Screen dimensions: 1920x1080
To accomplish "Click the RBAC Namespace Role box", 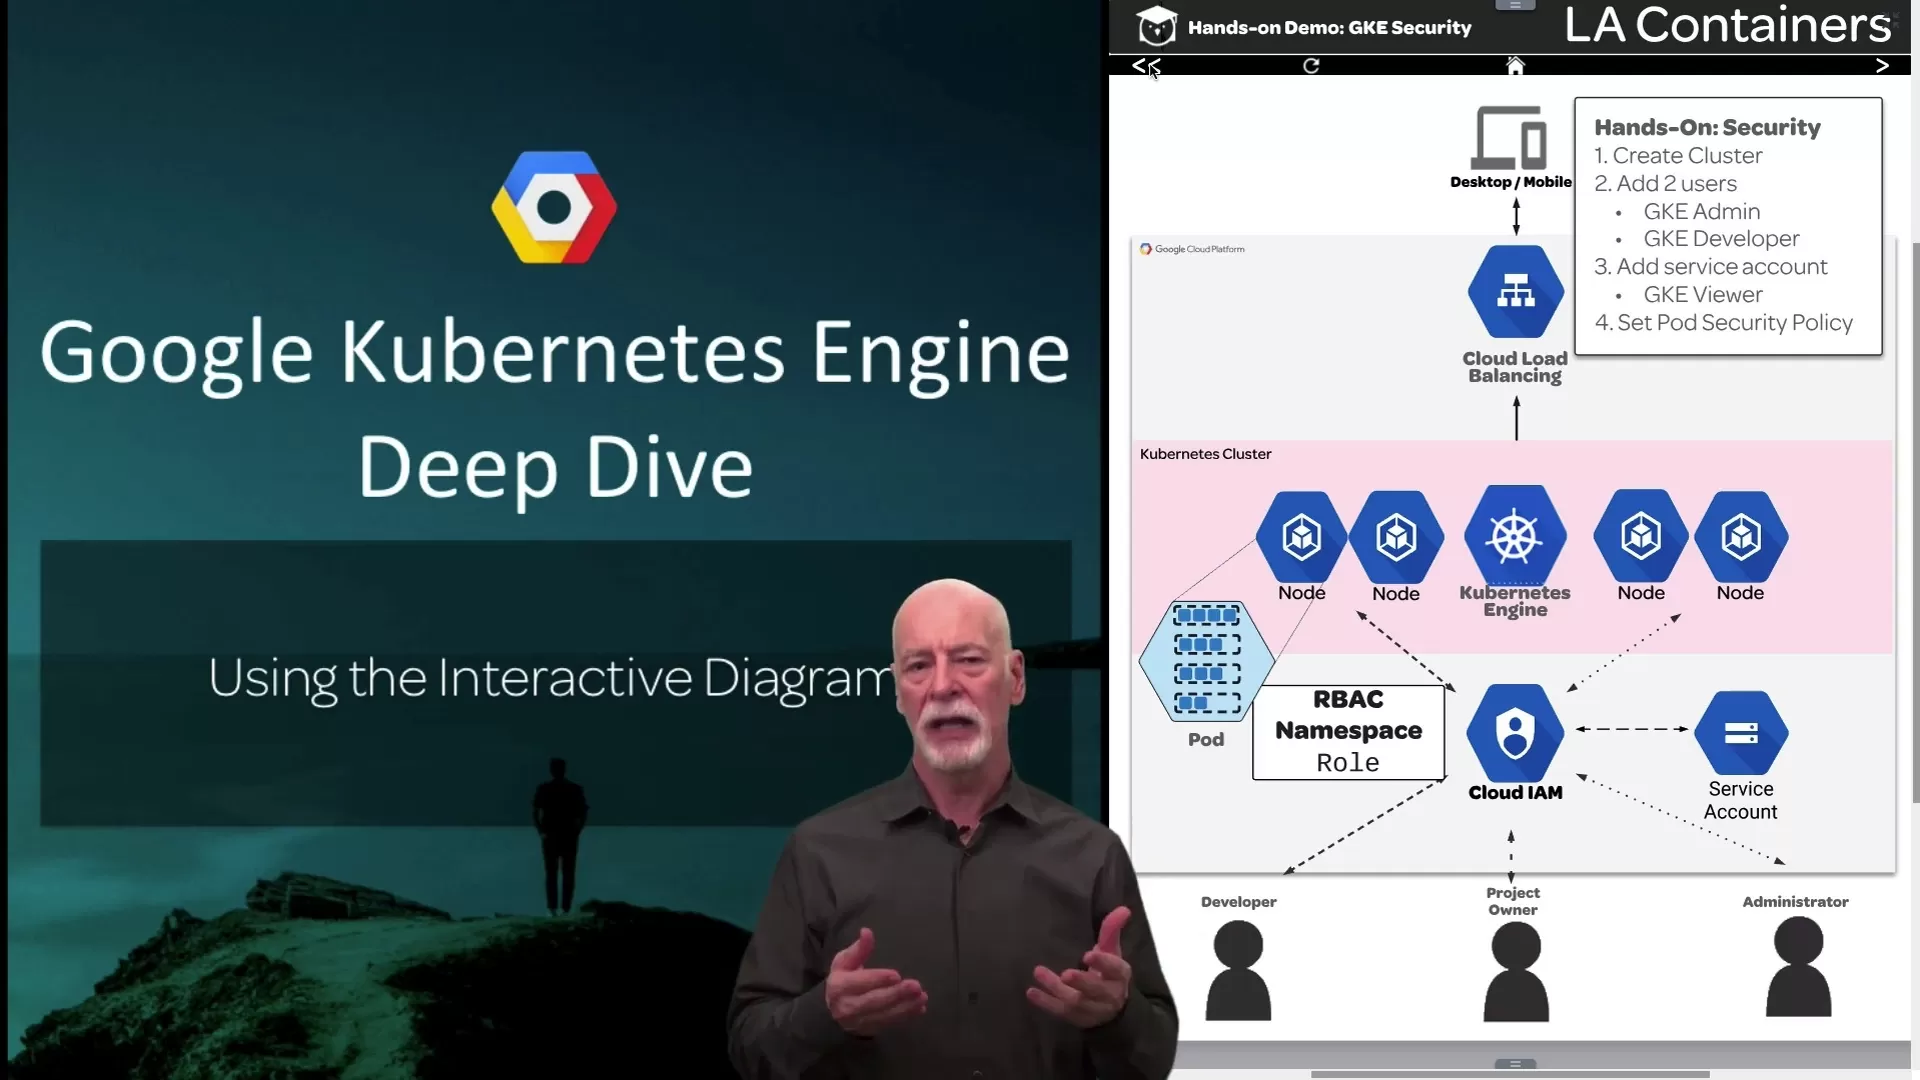I will tap(1348, 731).
